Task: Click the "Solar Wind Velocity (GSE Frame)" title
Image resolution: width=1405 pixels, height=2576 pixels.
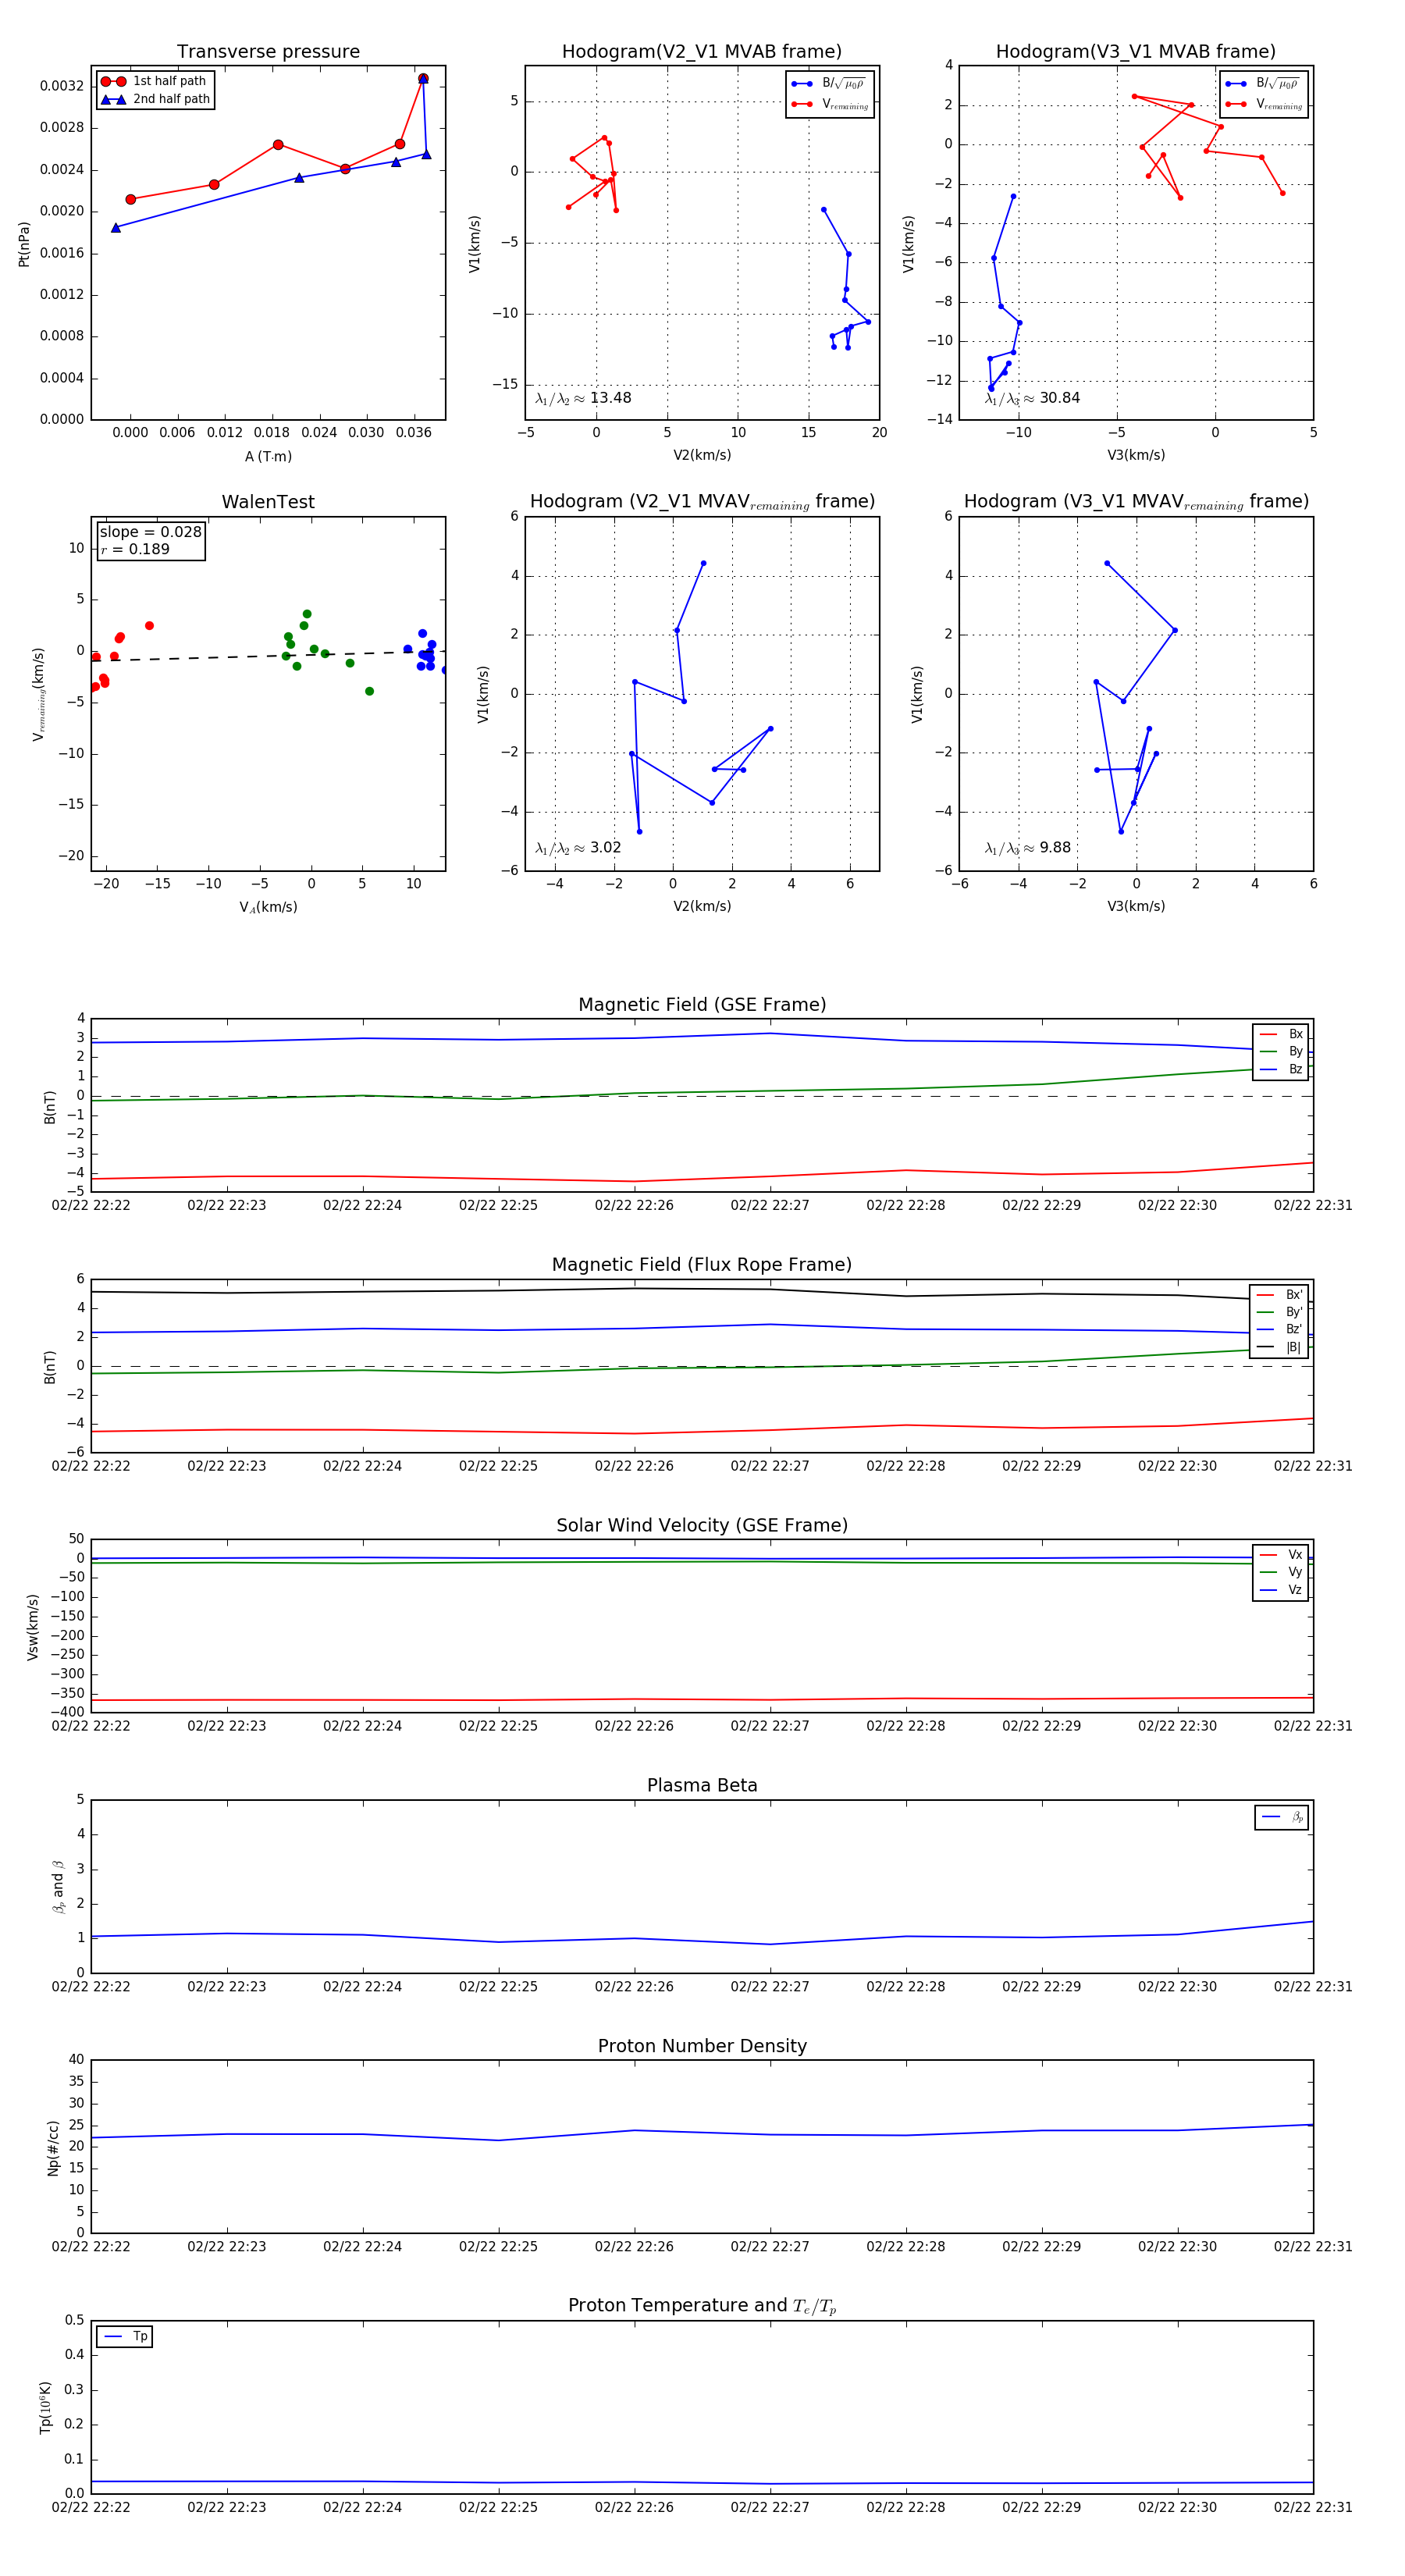Action: (702, 1525)
